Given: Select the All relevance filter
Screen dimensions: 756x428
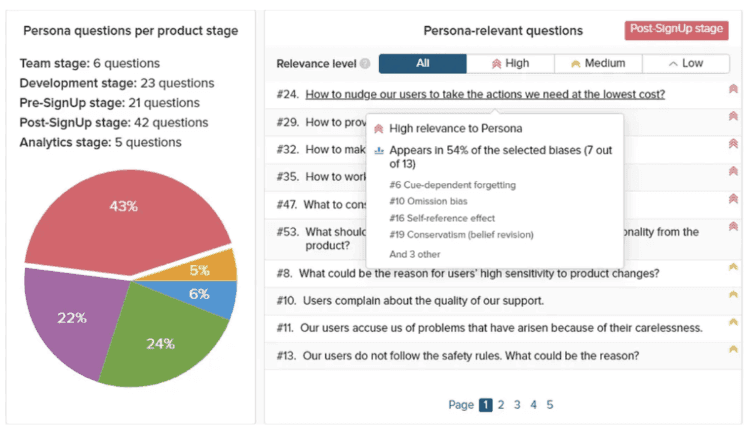Looking at the screenshot, I should (x=423, y=64).
